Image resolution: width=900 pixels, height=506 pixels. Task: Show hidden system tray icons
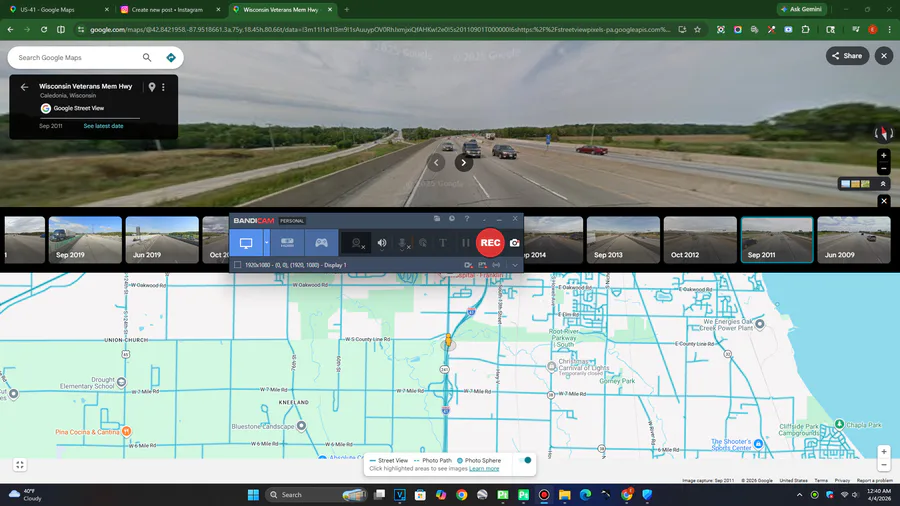(800, 495)
